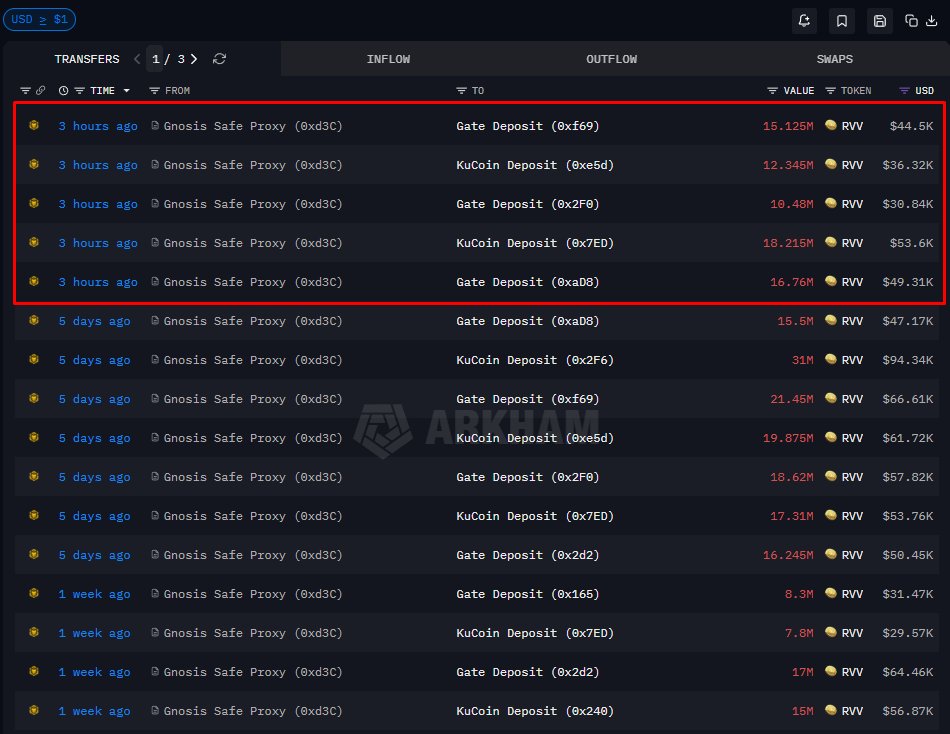Click RVV token label in 15.5M row
Viewport: 950px width, 734px height.
pyautogui.click(x=852, y=321)
